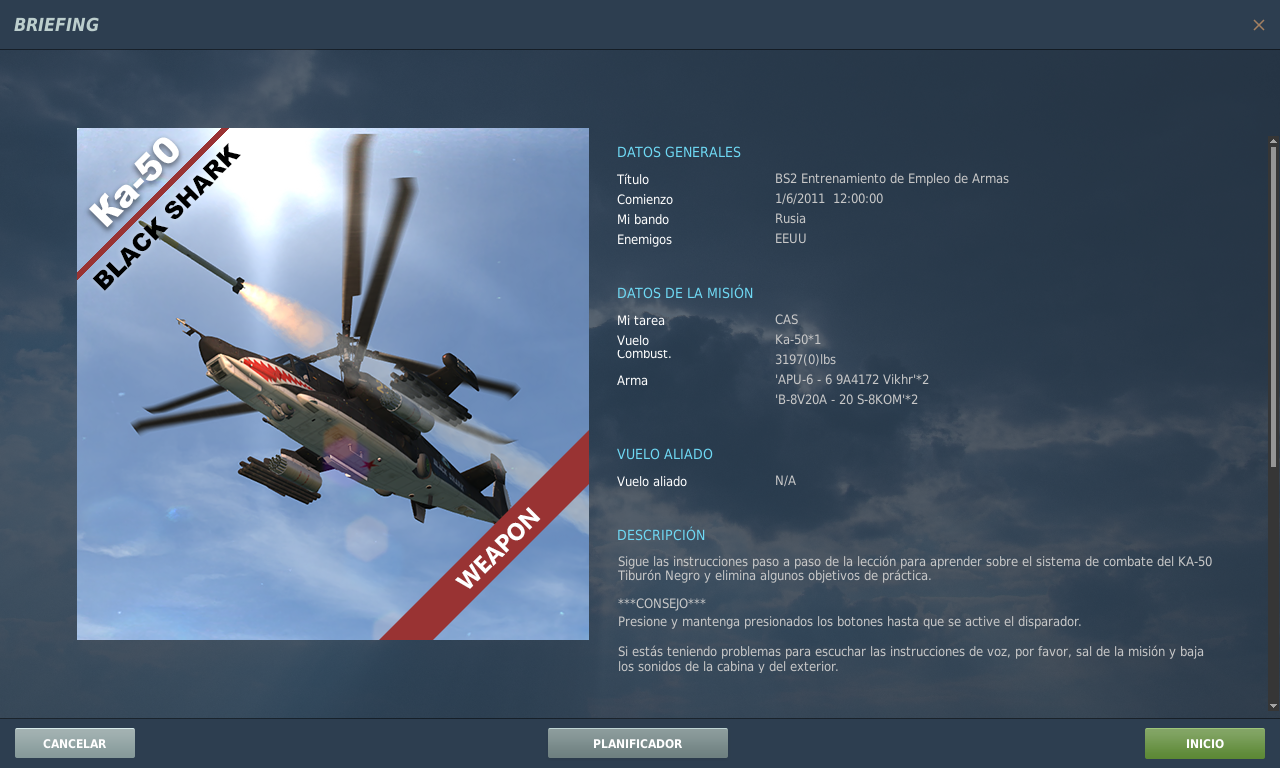Select the Vuelo entry Ka-50*1
Screen dimensions: 1280x768
(x=797, y=339)
